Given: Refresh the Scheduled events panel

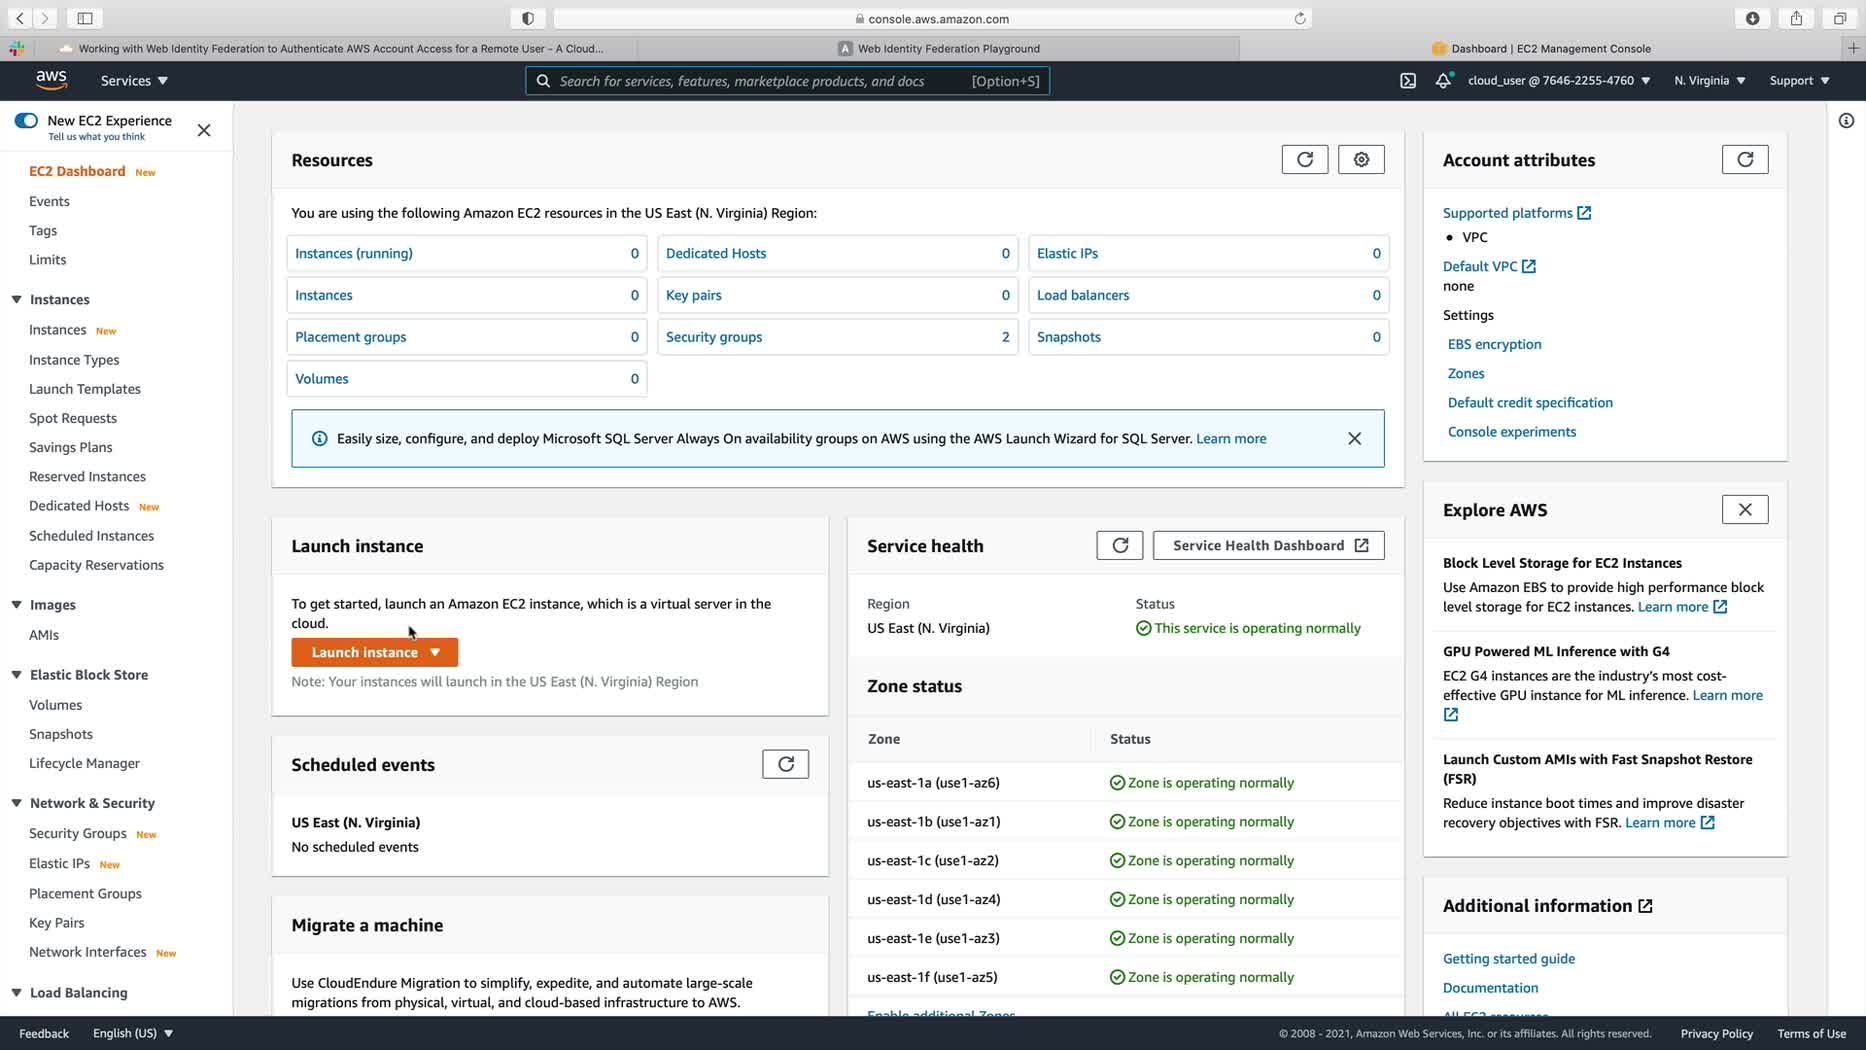Looking at the screenshot, I should pos(786,764).
